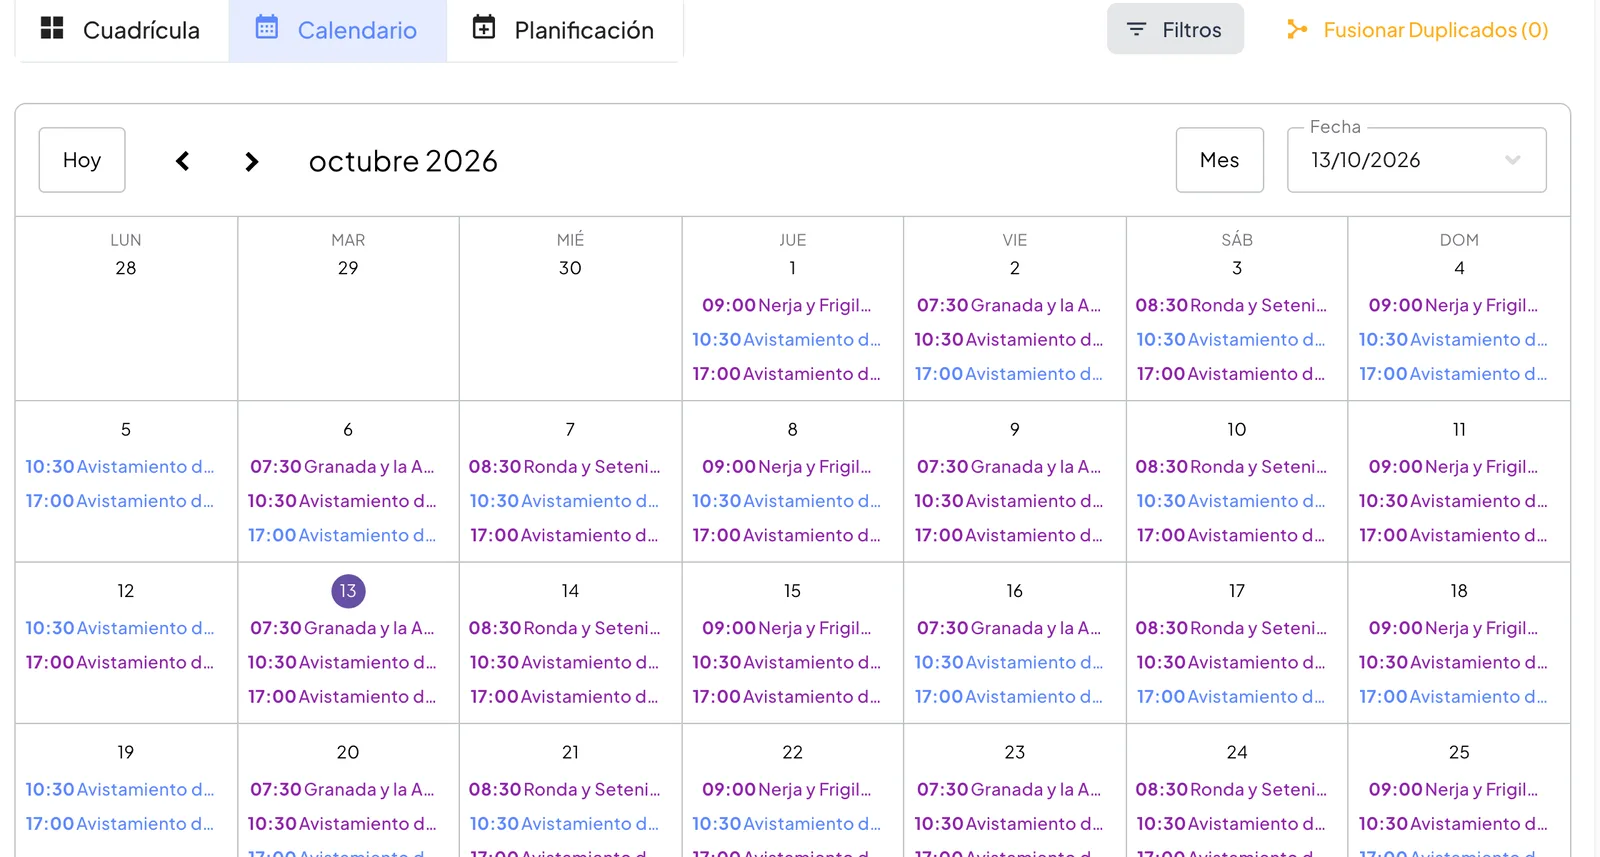
Task: Click the Calendario calendar icon
Action: pyautogui.click(x=267, y=27)
